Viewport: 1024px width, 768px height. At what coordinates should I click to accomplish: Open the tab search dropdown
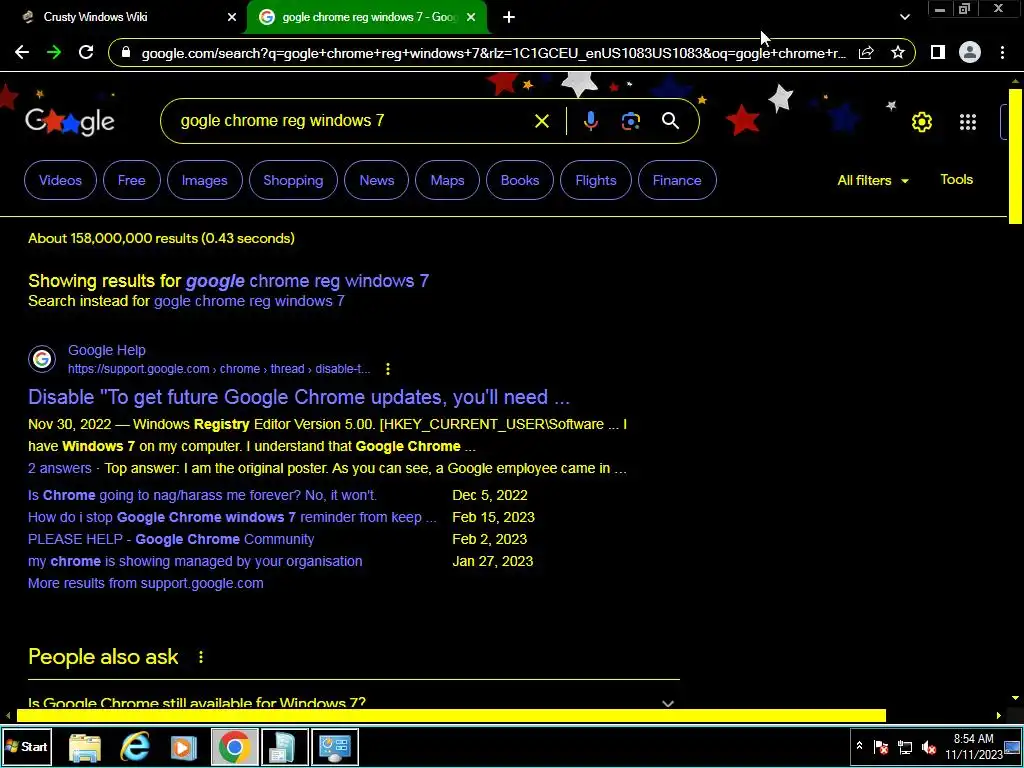pos(904,17)
